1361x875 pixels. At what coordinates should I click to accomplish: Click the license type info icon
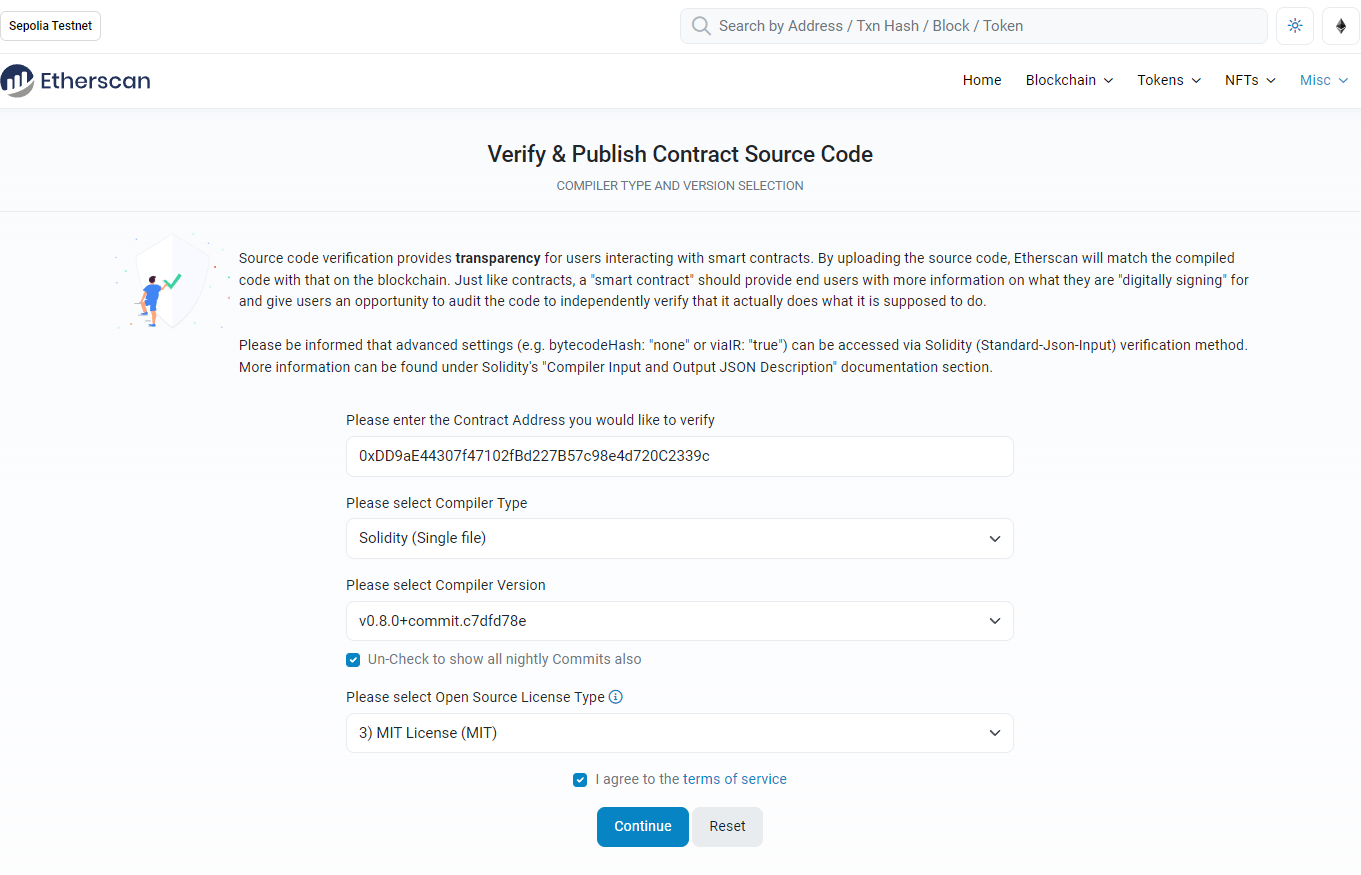click(x=616, y=697)
